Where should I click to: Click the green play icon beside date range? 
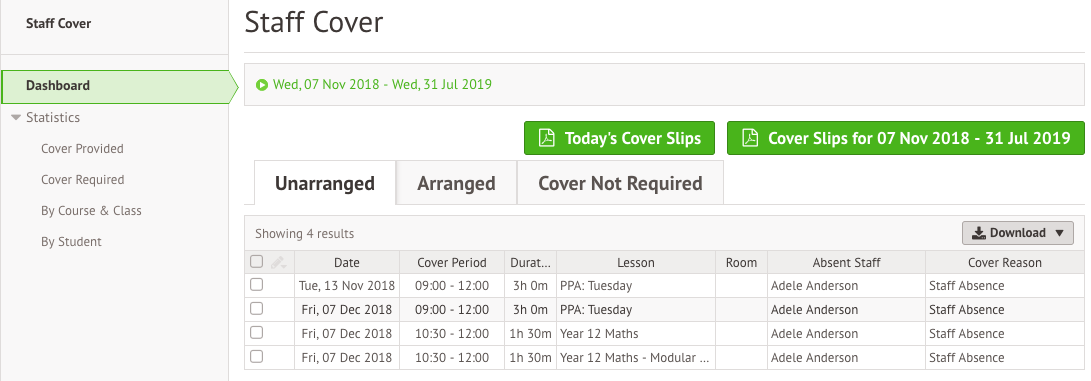coord(262,85)
